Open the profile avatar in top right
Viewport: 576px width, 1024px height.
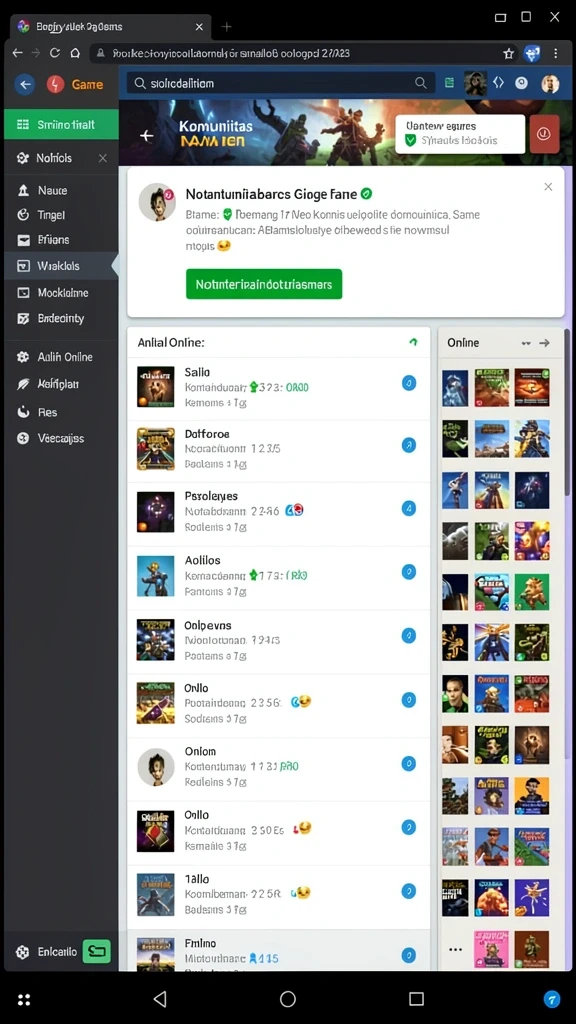(550, 84)
